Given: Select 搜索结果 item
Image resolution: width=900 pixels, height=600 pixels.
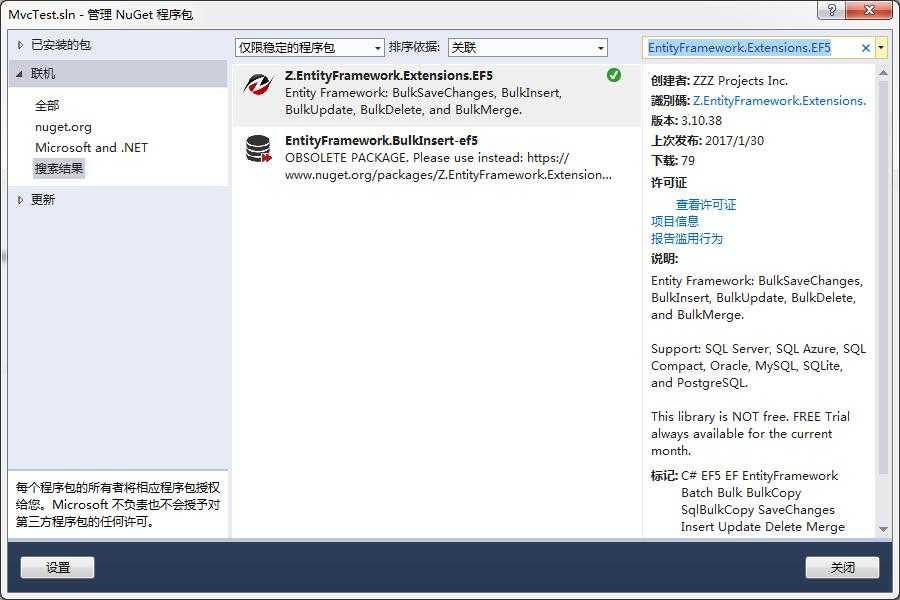Looking at the screenshot, I should [59, 169].
